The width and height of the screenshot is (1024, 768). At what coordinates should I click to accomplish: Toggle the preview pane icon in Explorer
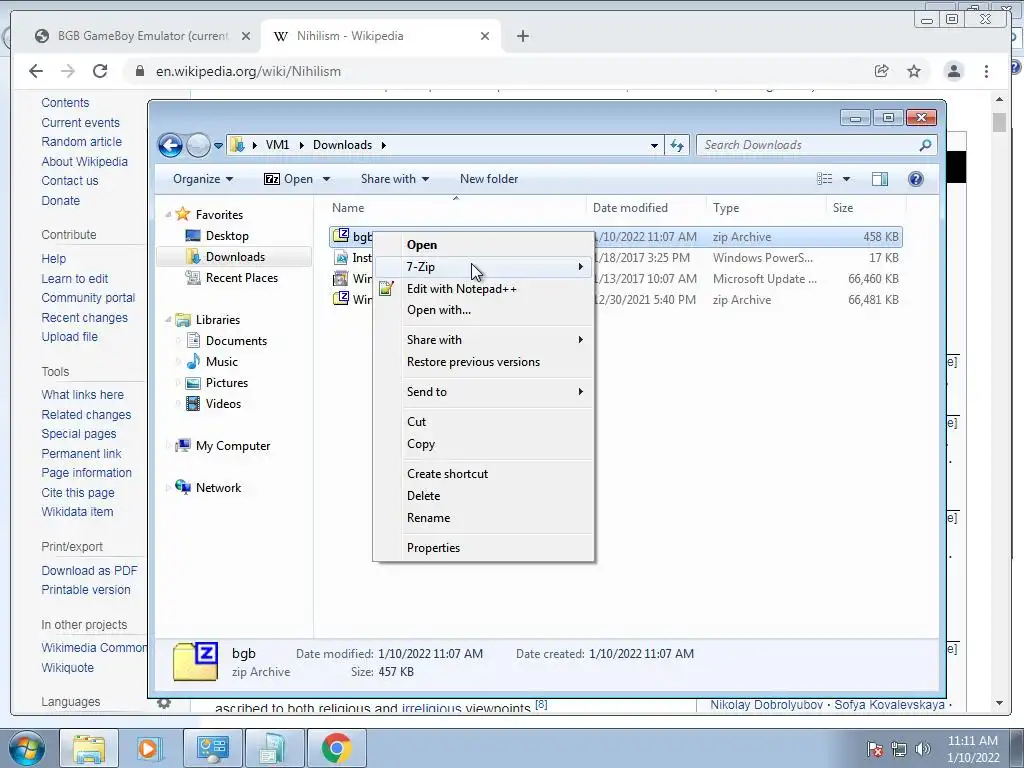tap(880, 179)
